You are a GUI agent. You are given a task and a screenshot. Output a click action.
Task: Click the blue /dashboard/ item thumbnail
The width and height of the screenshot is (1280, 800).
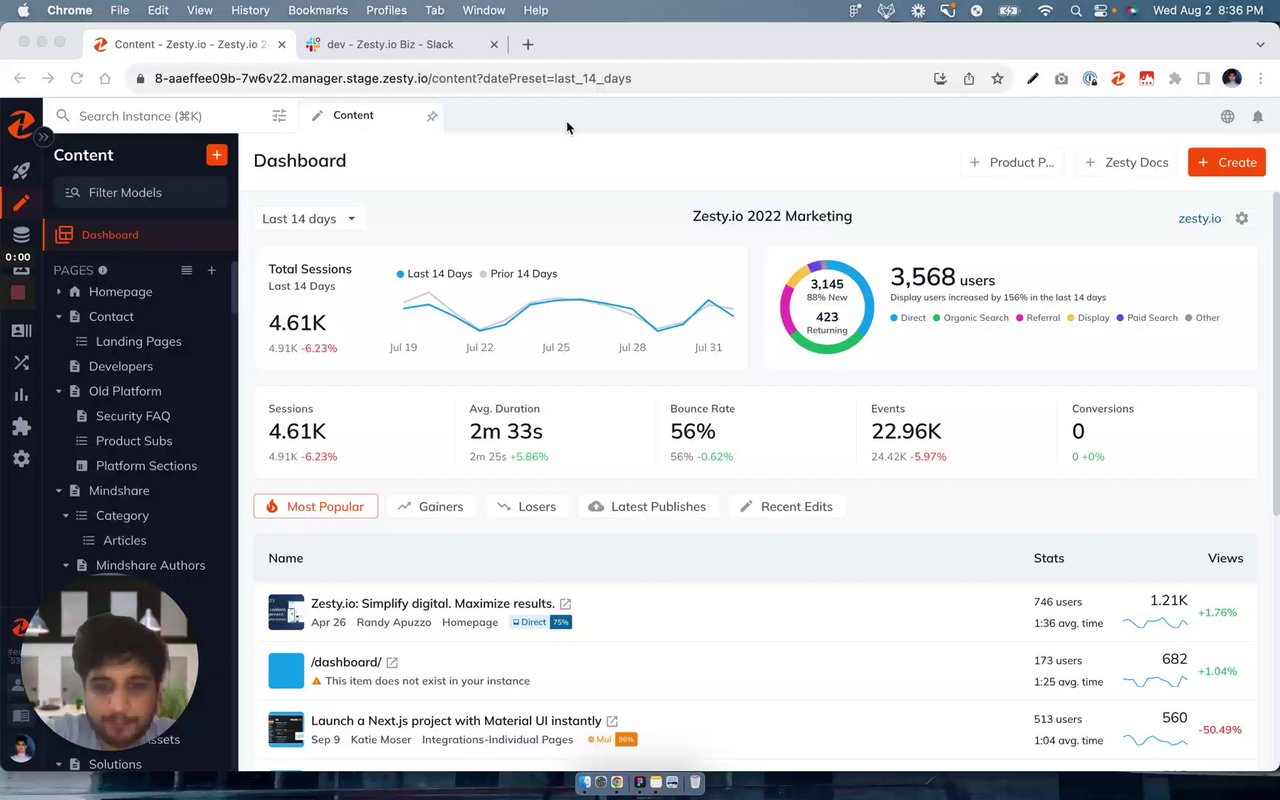286,671
